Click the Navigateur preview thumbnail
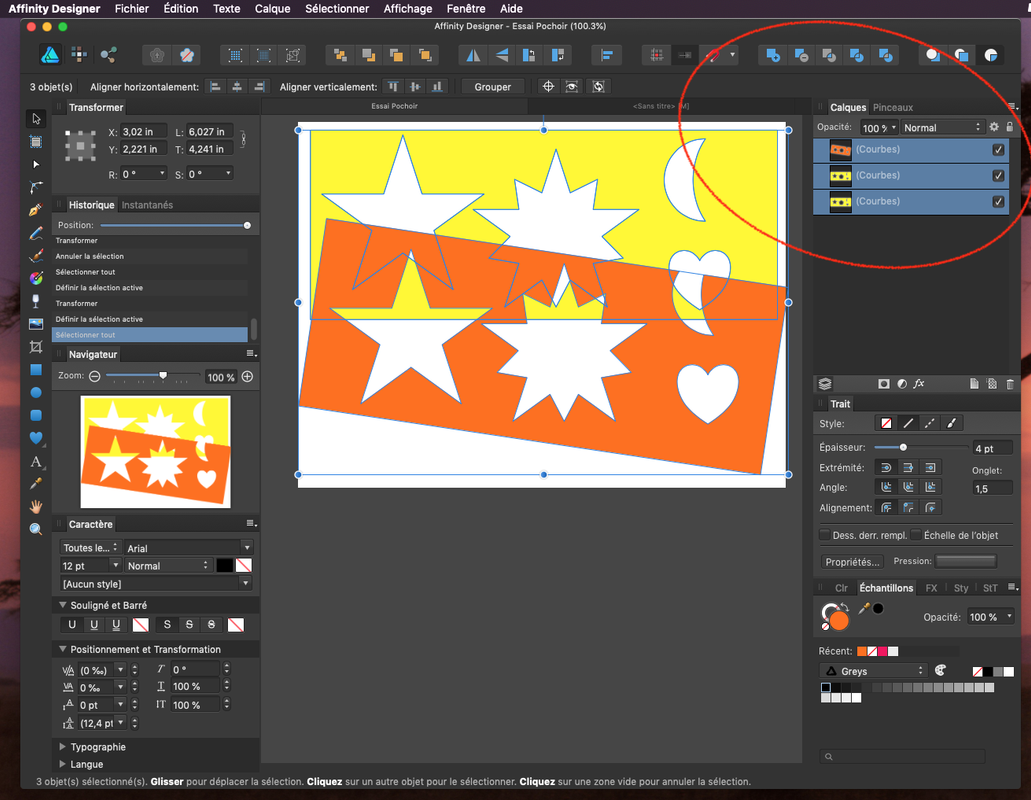This screenshot has width=1031, height=800. click(155, 452)
